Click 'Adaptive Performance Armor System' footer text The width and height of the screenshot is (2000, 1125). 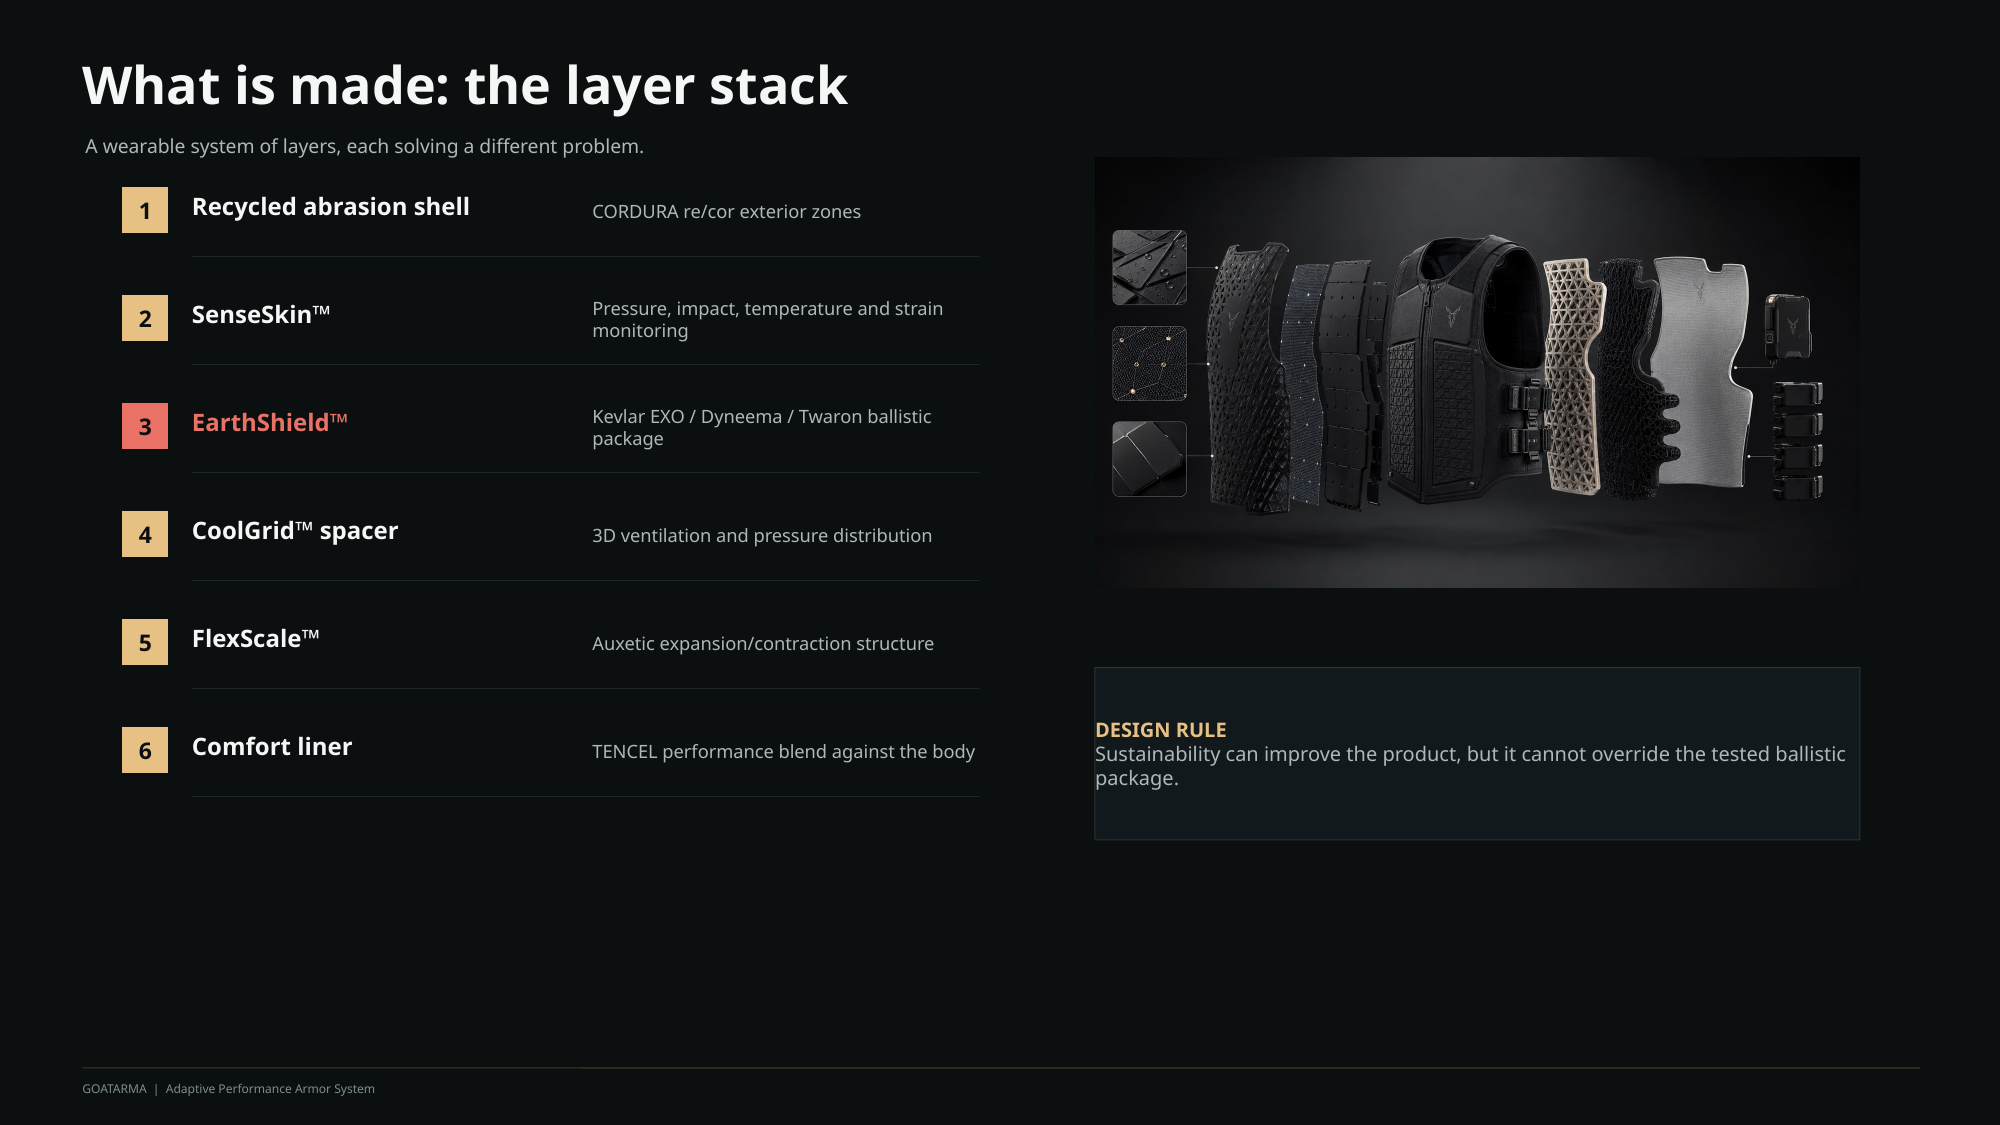pos(270,1089)
